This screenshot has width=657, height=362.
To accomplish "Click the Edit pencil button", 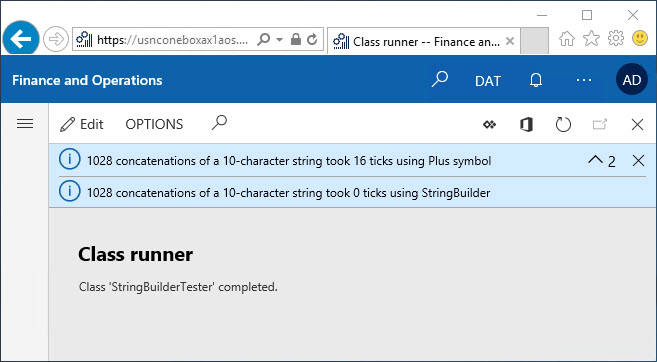I will [82, 124].
